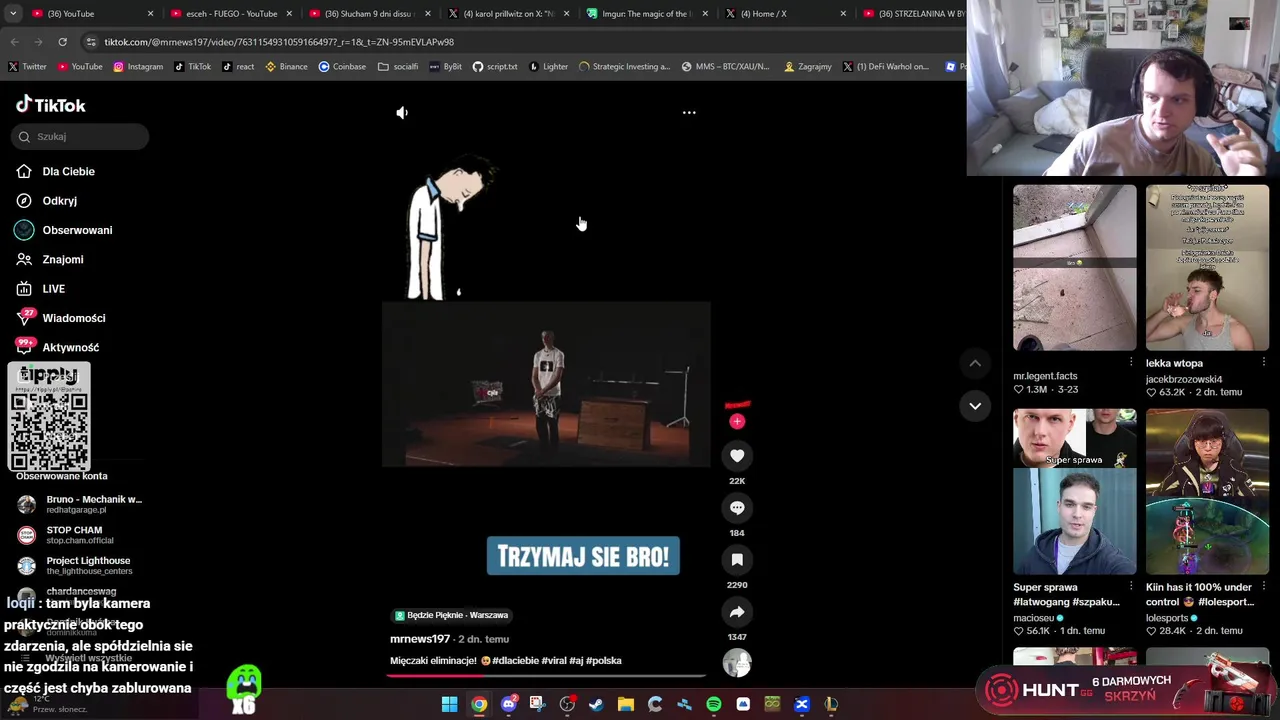Bookmark the video to favorites
This screenshot has height=720, width=1280.
point(737,560)
